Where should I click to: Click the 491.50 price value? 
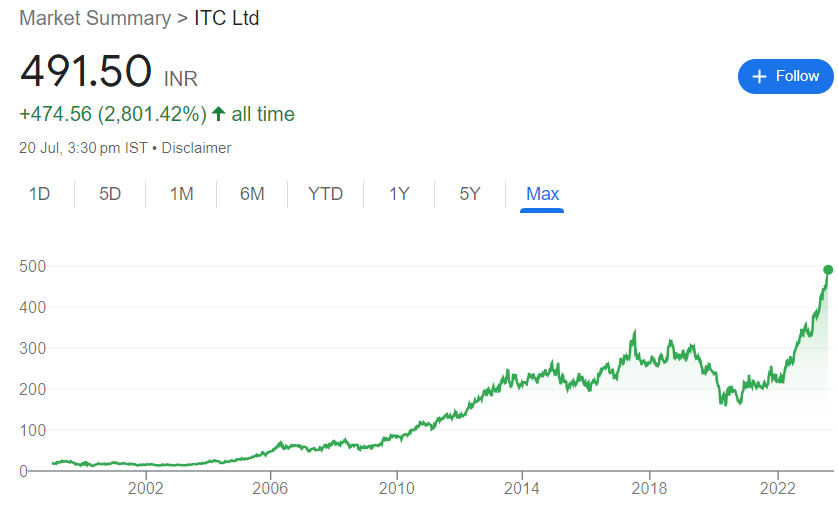coord(86,73)
